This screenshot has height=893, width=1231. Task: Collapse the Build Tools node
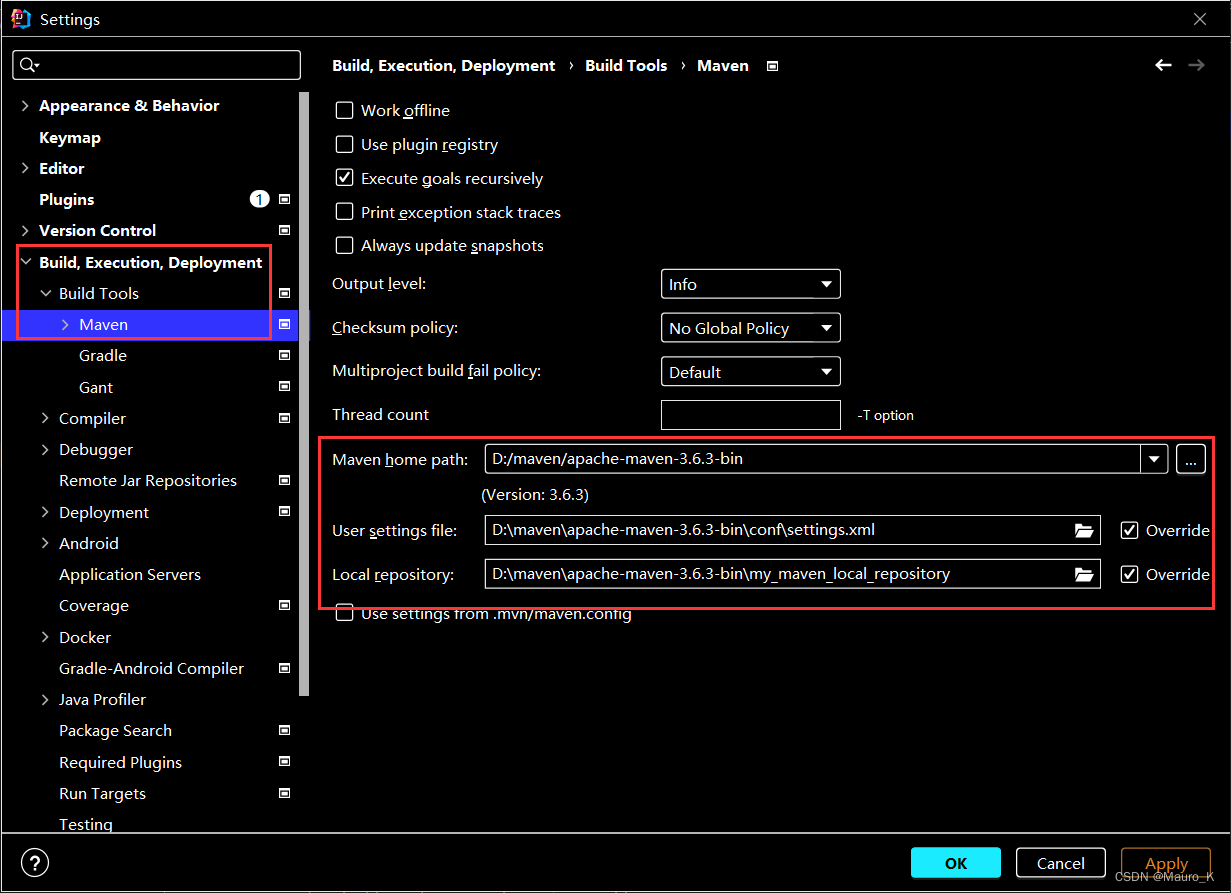(45, 294)
